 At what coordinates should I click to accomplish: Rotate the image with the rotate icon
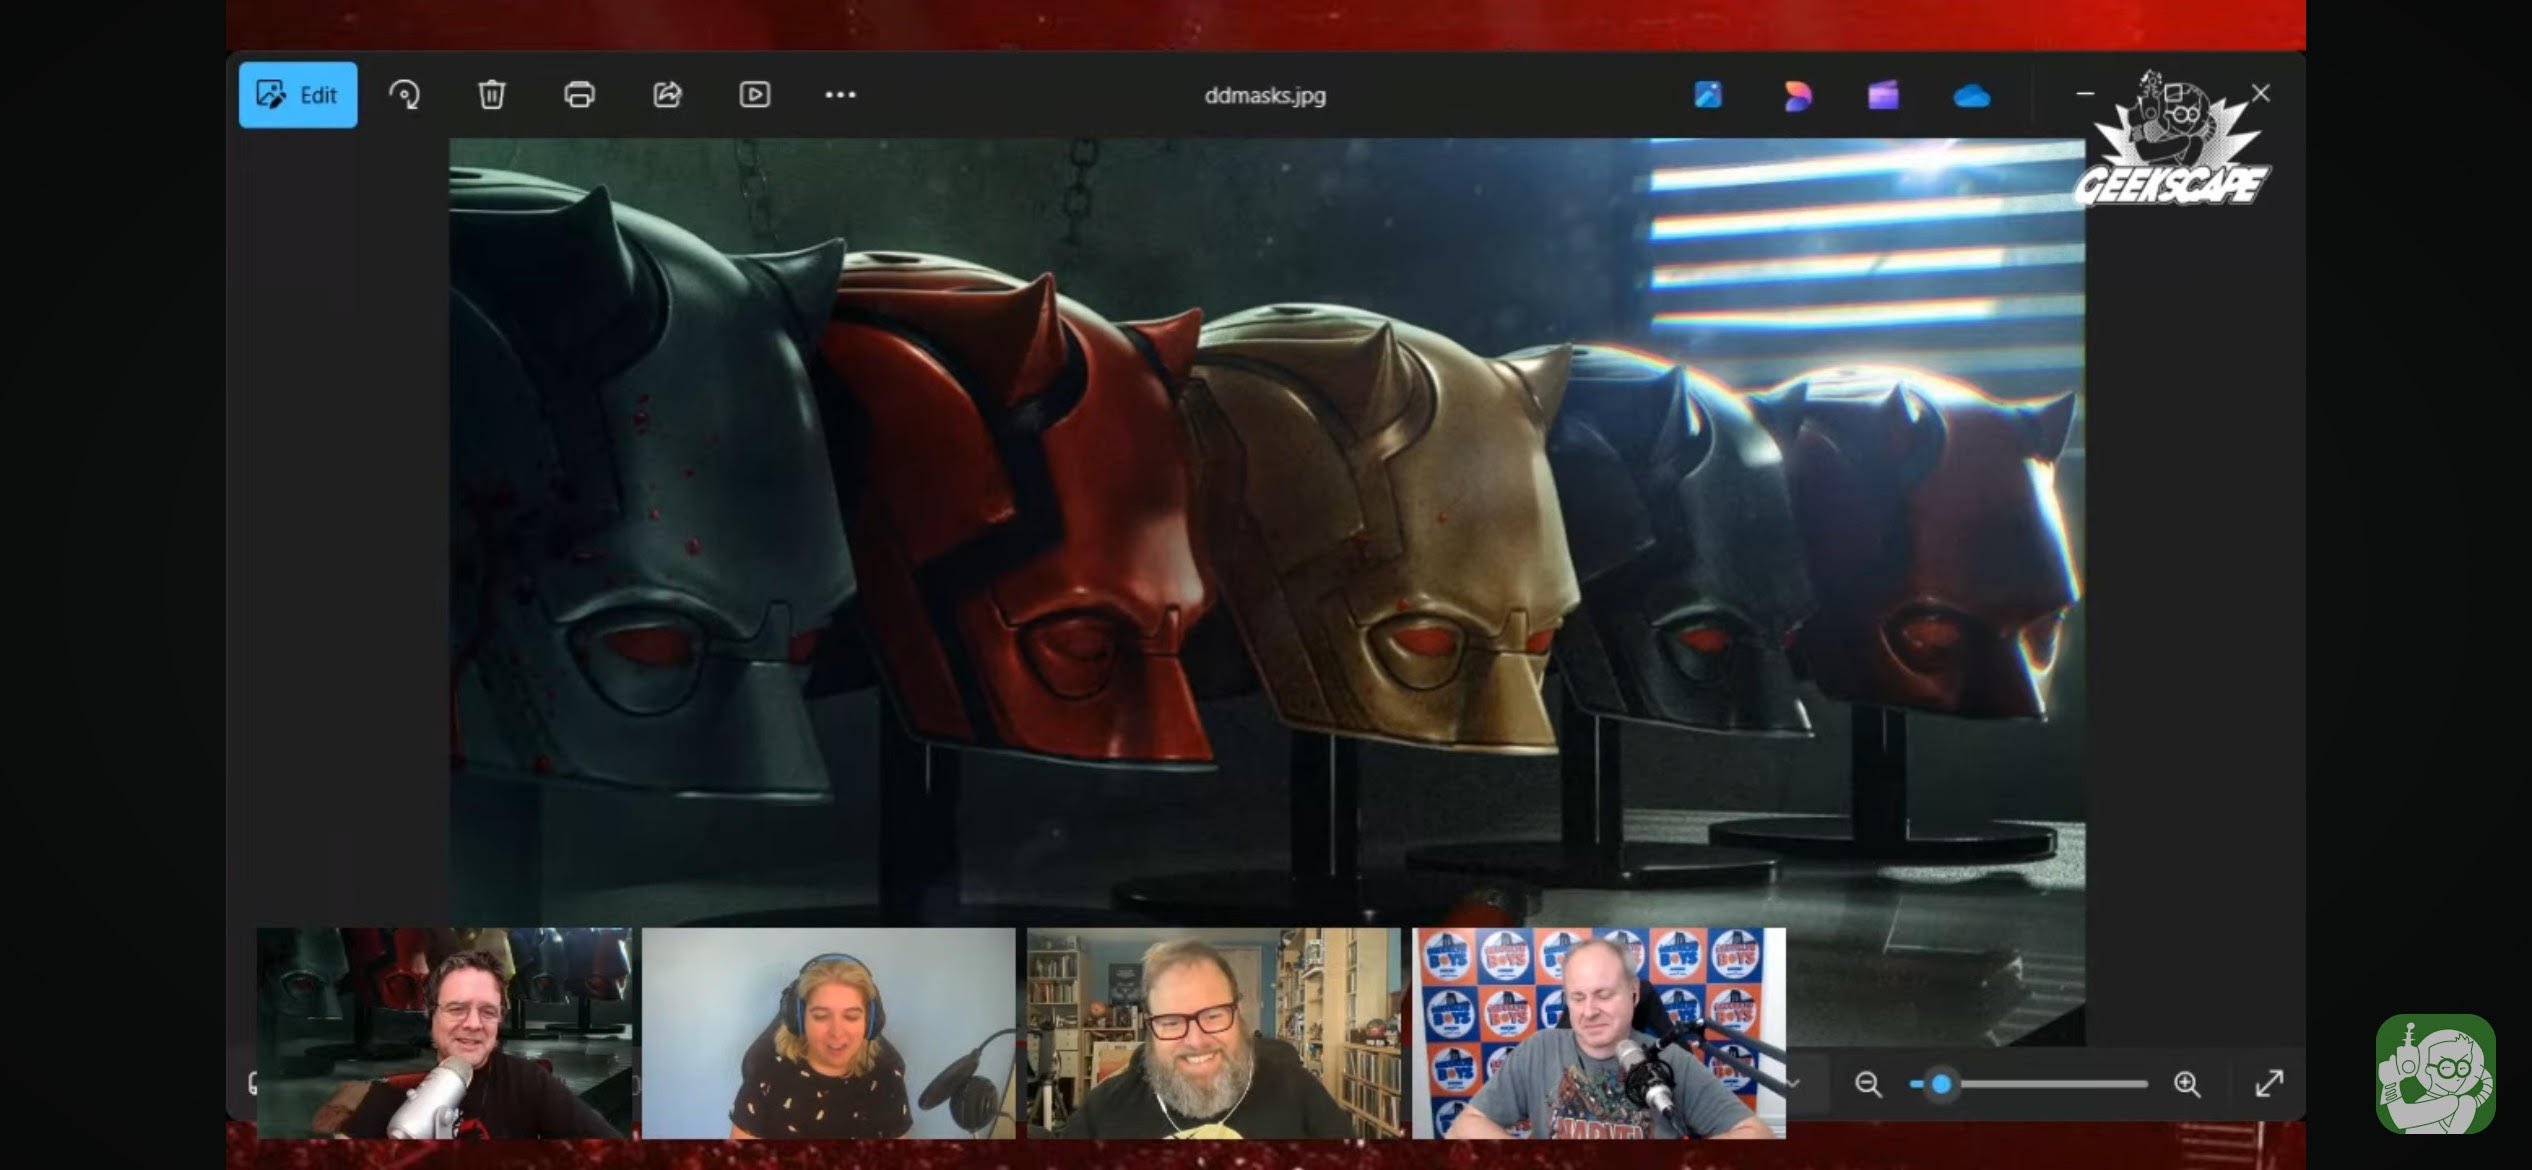(404, 95)
